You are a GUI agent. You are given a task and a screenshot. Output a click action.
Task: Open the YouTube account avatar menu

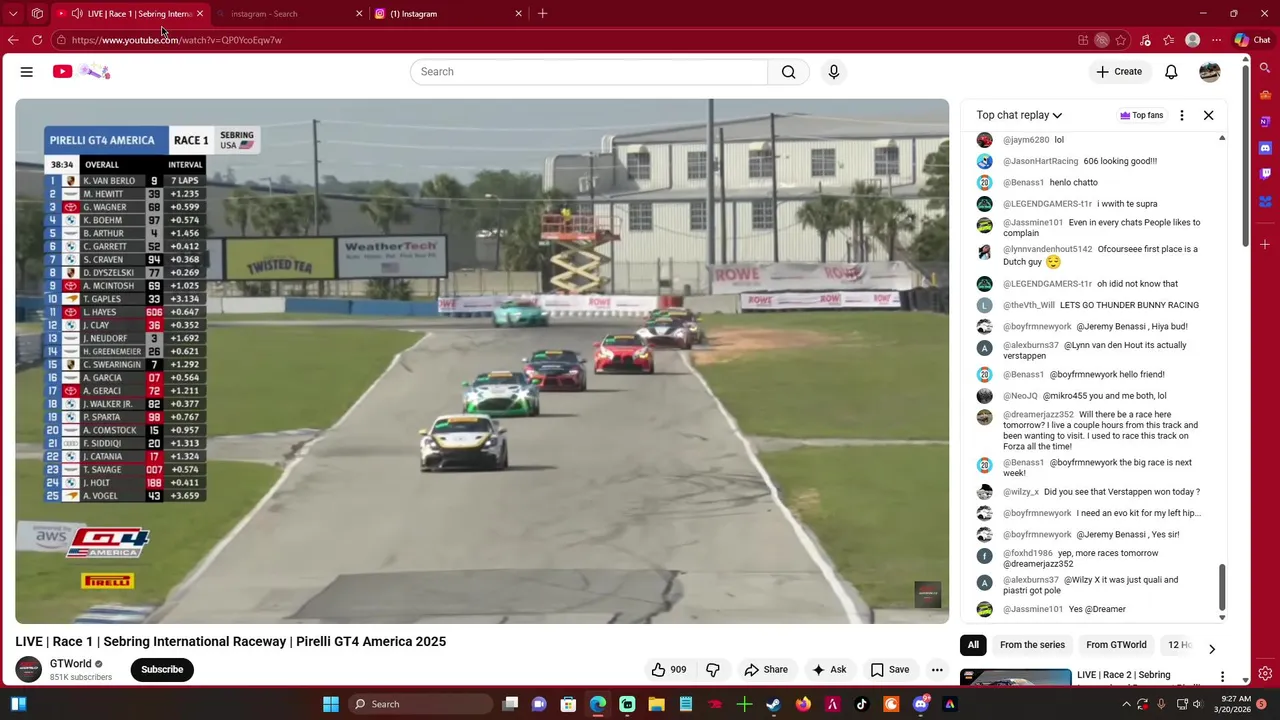pos(1210,72)
